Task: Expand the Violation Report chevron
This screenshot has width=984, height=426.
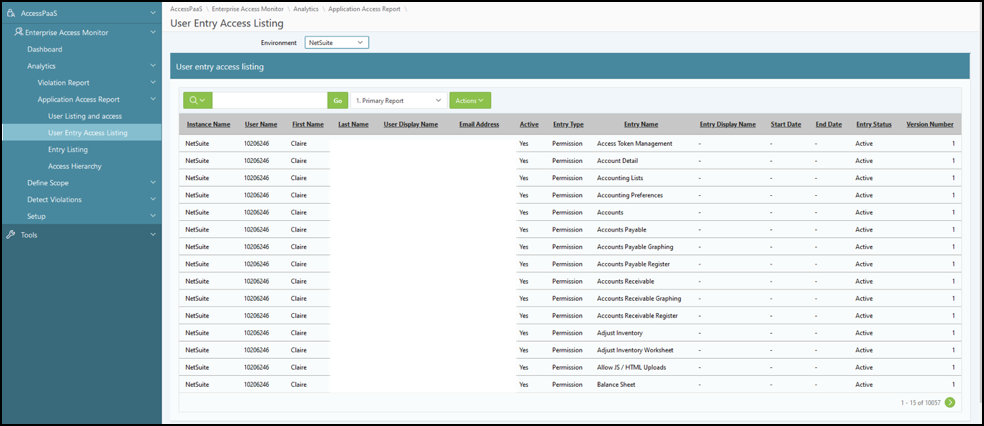Action: pos(153,82)
